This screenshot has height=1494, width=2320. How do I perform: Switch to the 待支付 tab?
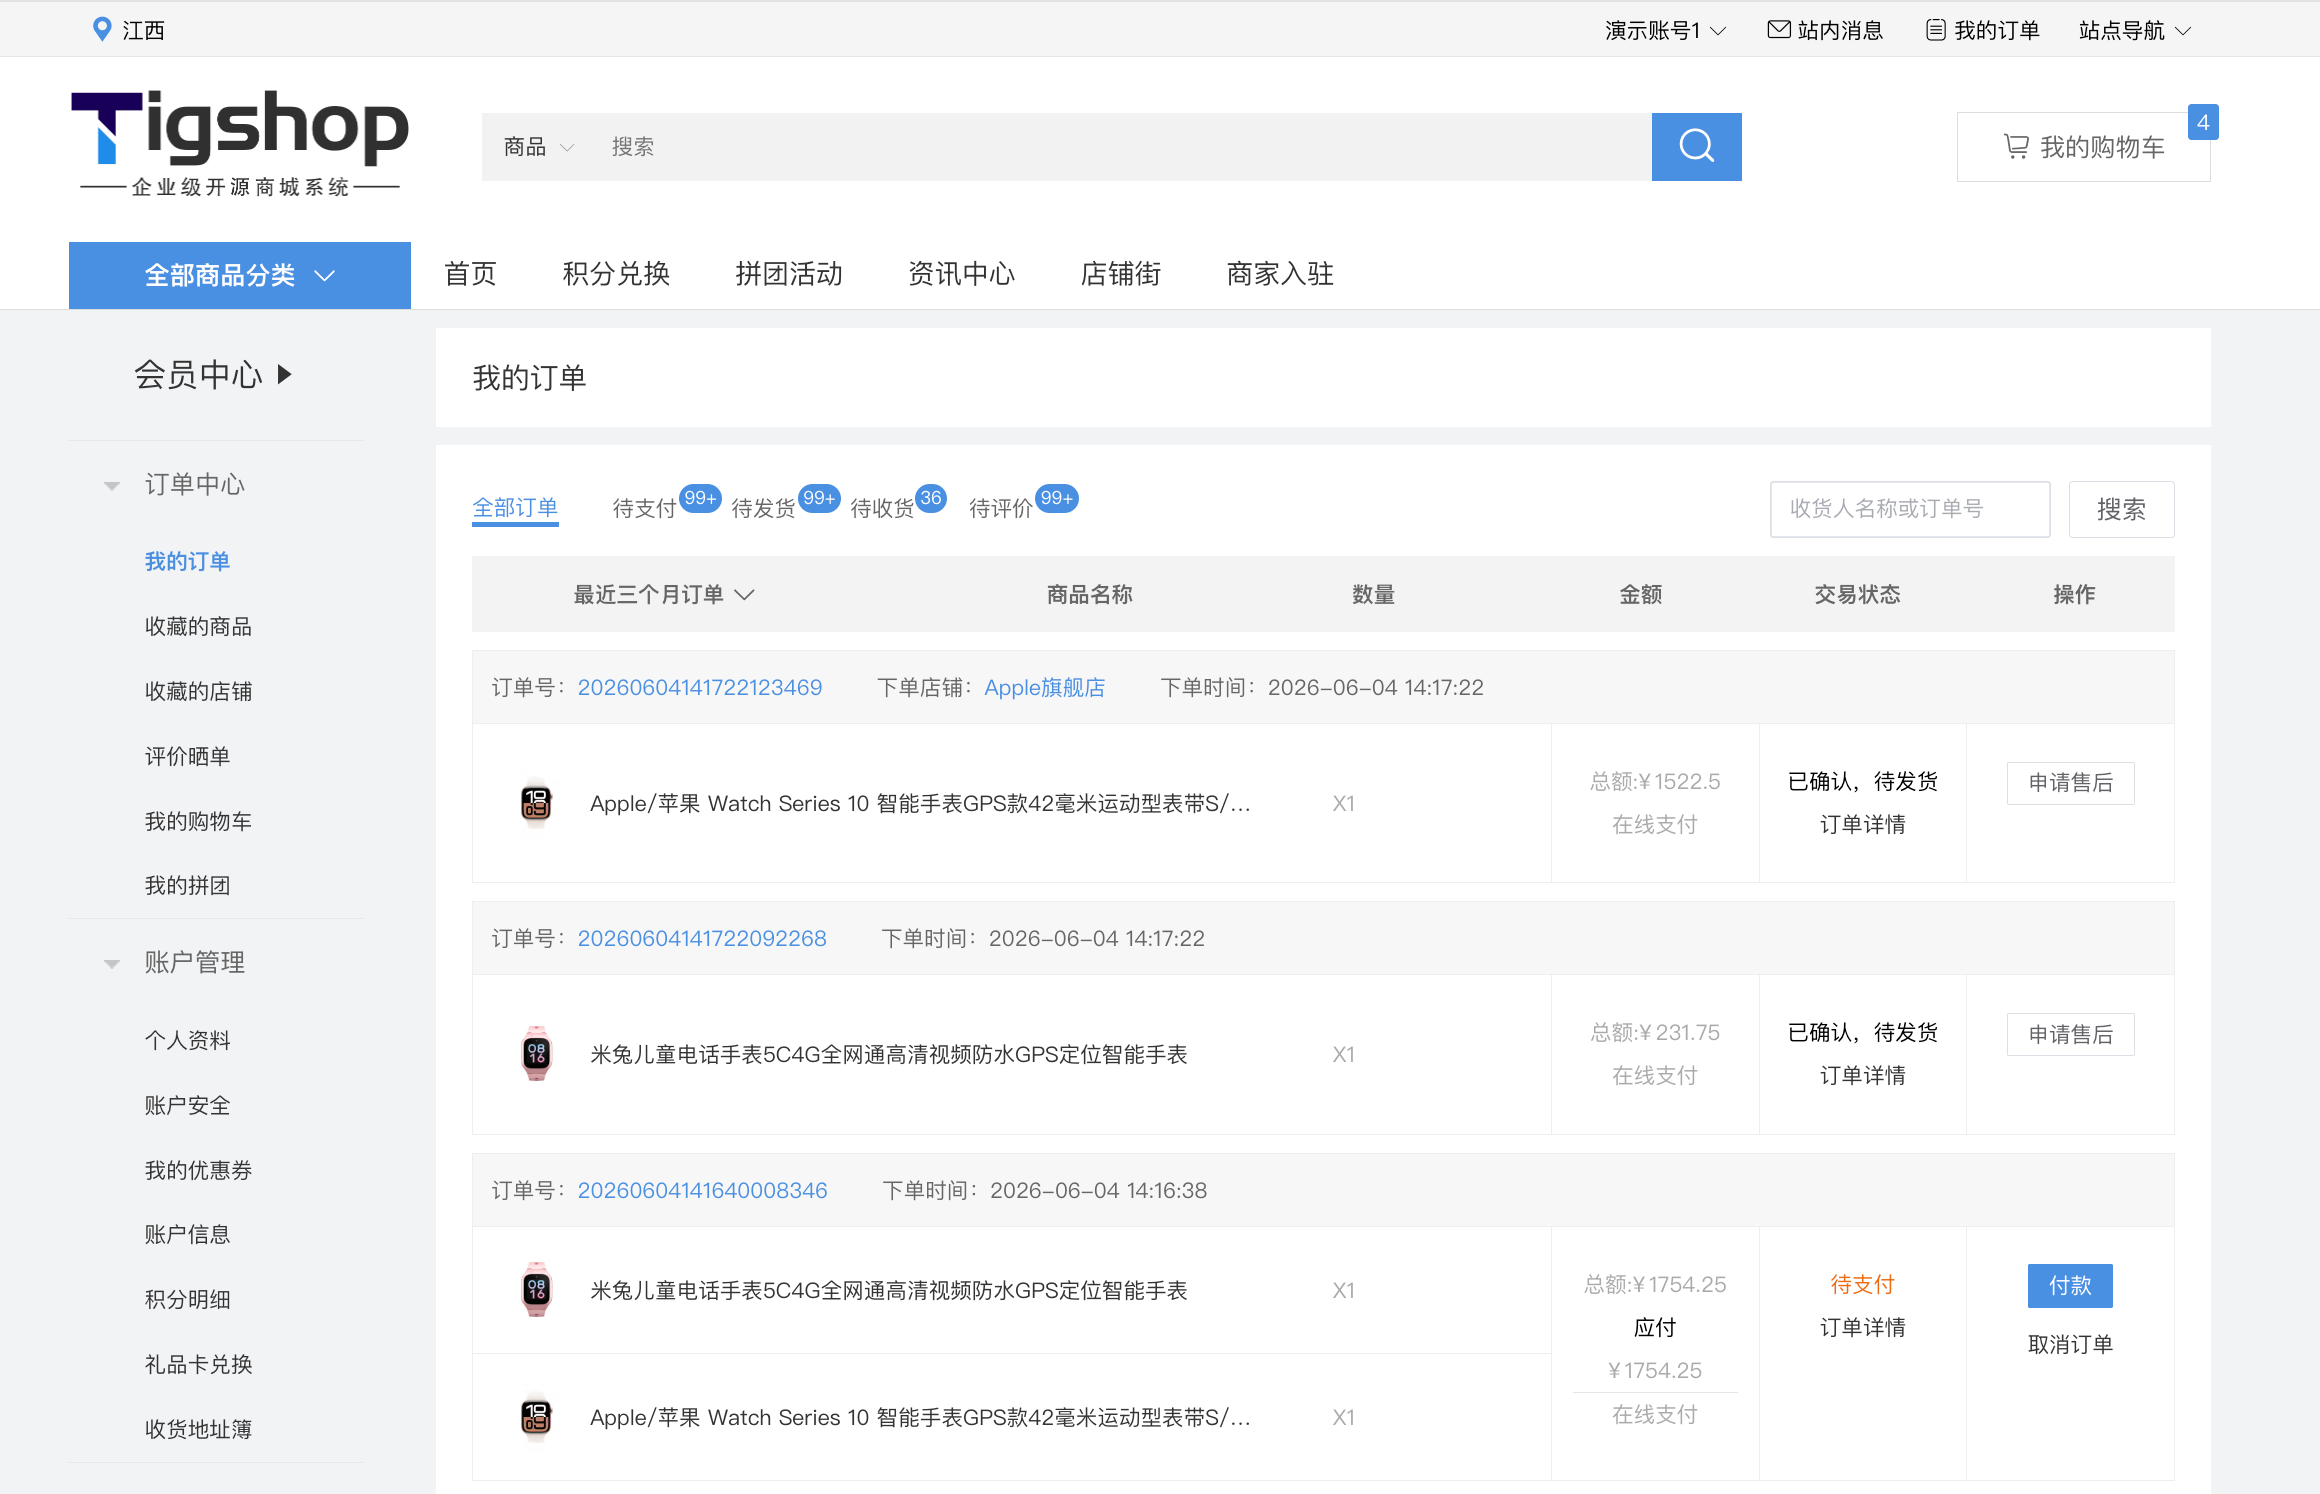click(644, 509)
